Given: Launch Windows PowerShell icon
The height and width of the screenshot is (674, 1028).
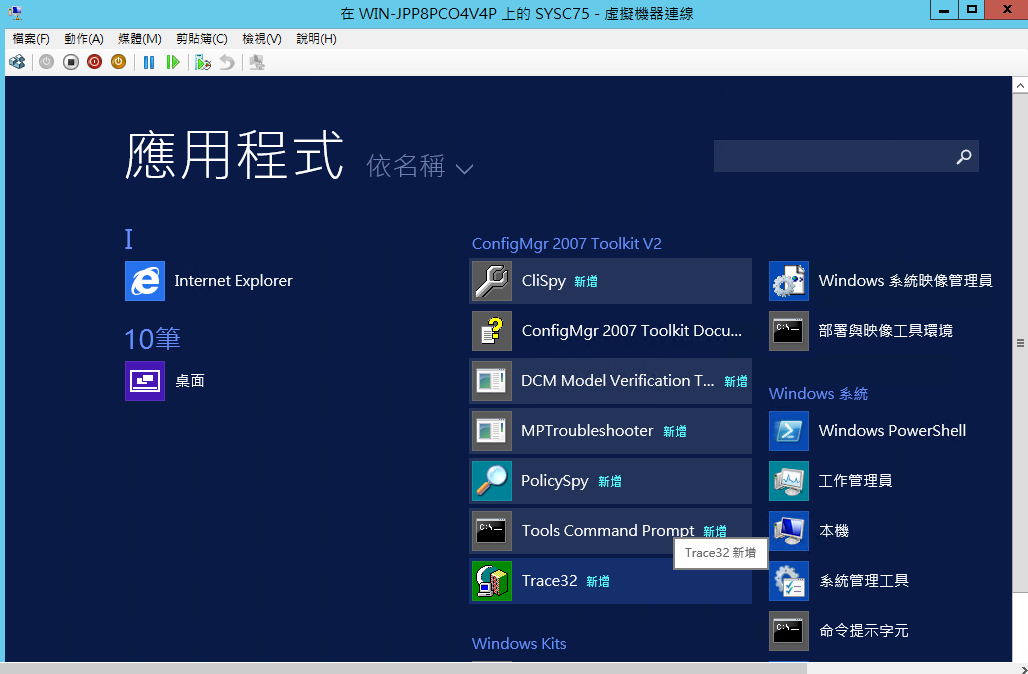Looking at the screenshot, I should (x=789, y=431).
